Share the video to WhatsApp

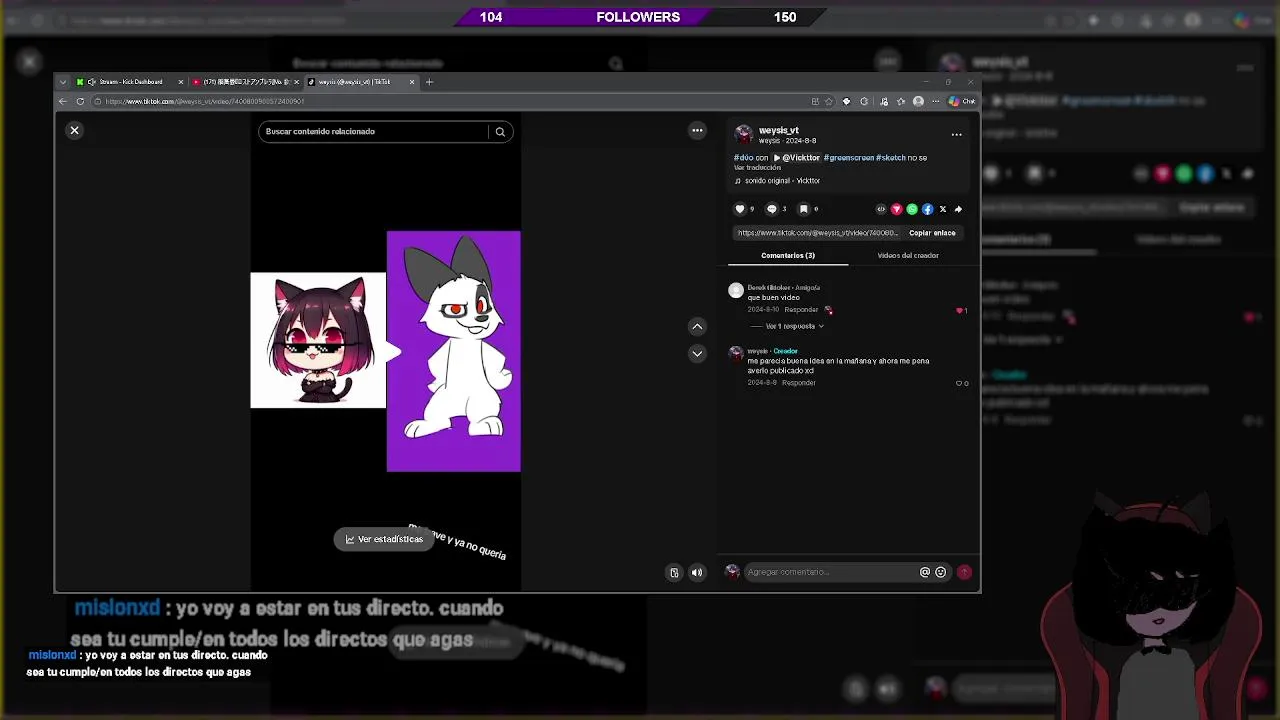(x=912, y=209)
